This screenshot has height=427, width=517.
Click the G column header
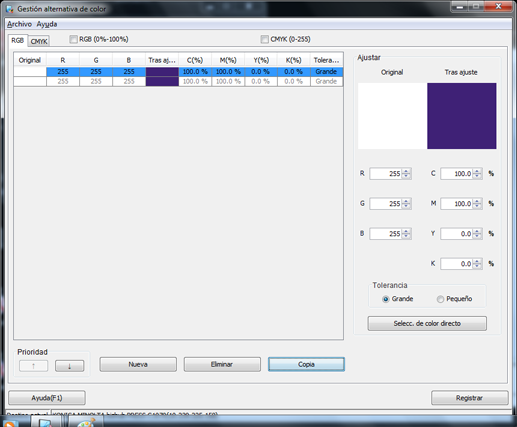(x=96, y=60)
